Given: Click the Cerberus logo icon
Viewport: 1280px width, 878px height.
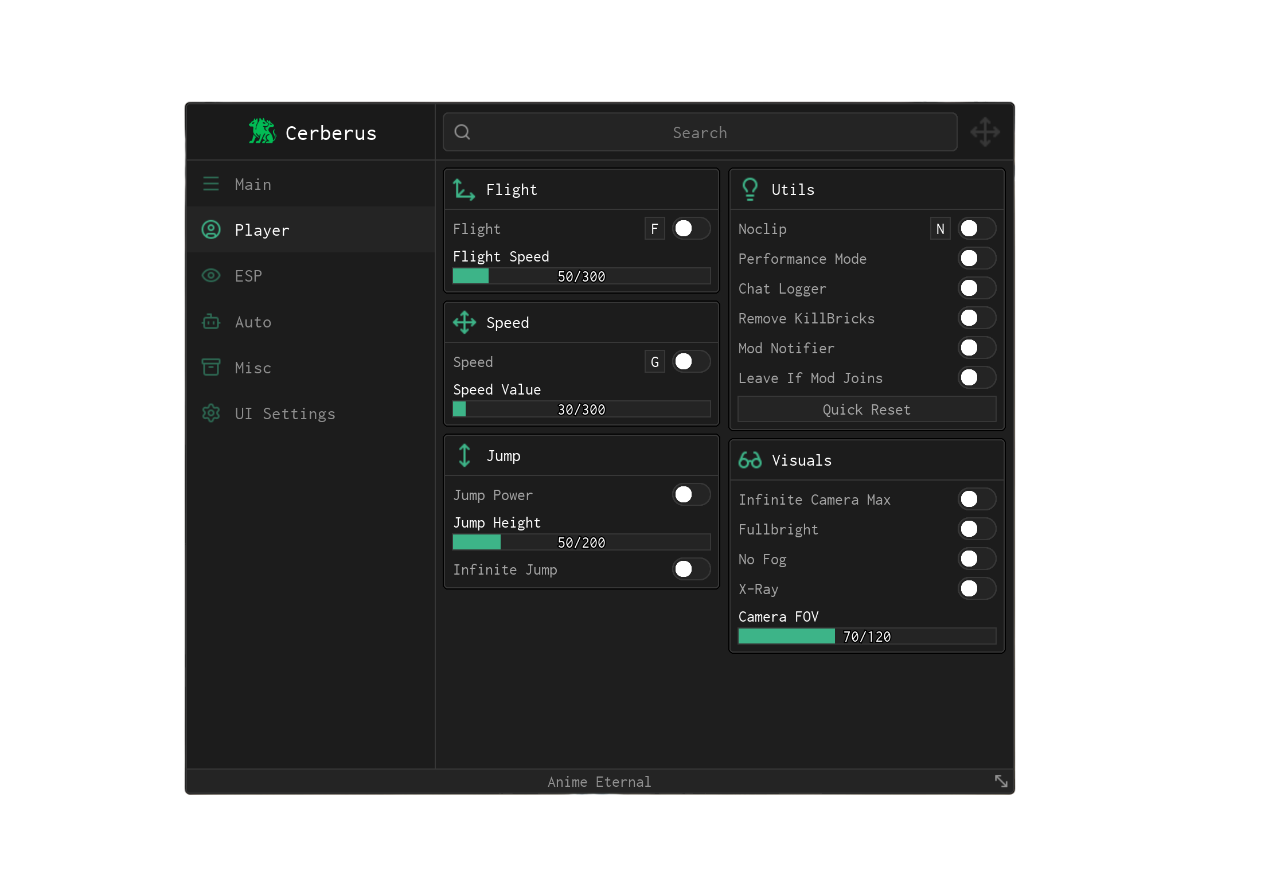Looking at the screenshot, I should pyautogui.click(x=262, y=132).
